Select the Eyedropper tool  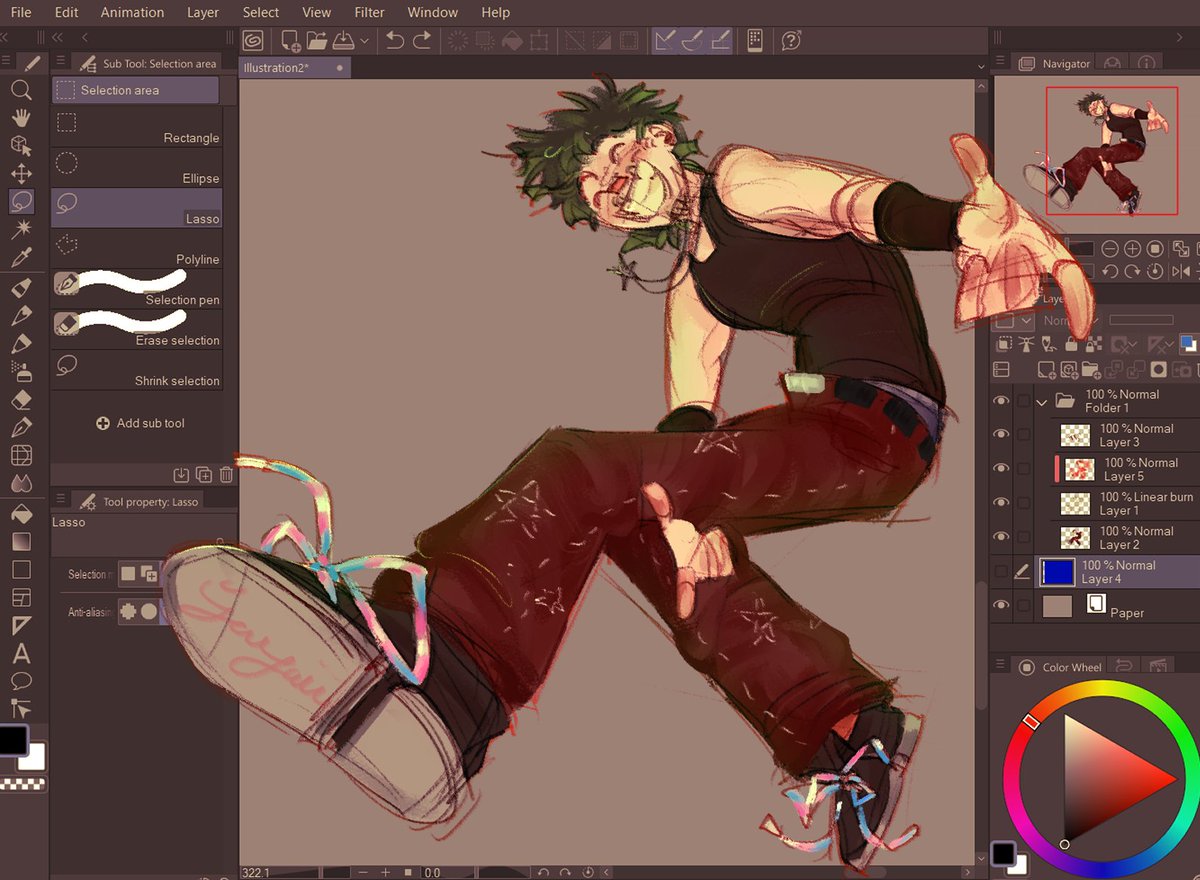[x=21, y=257]
